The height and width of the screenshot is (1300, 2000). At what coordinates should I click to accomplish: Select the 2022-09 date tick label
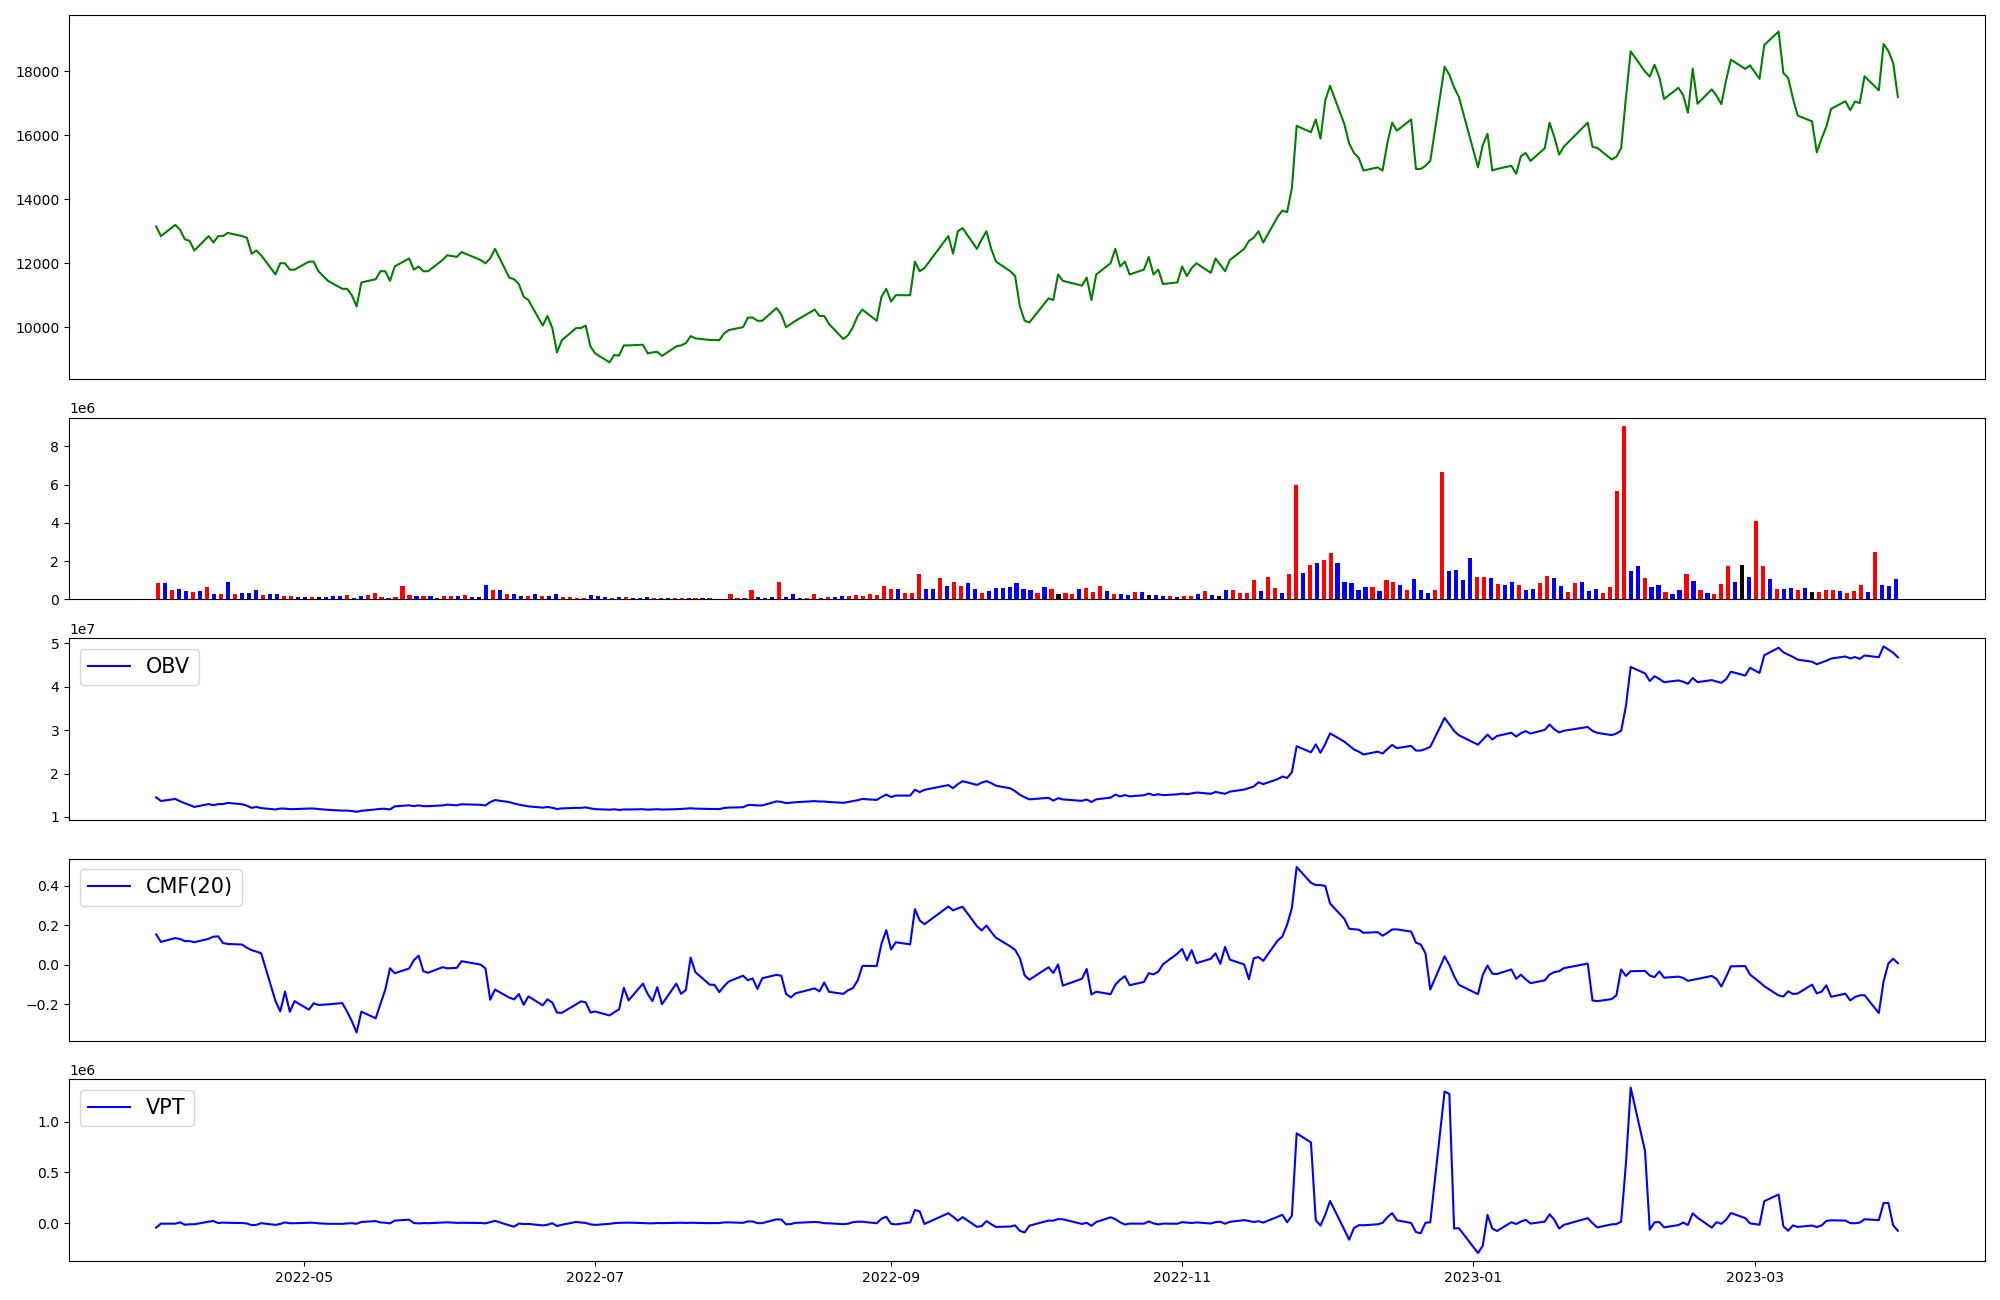891,1277
